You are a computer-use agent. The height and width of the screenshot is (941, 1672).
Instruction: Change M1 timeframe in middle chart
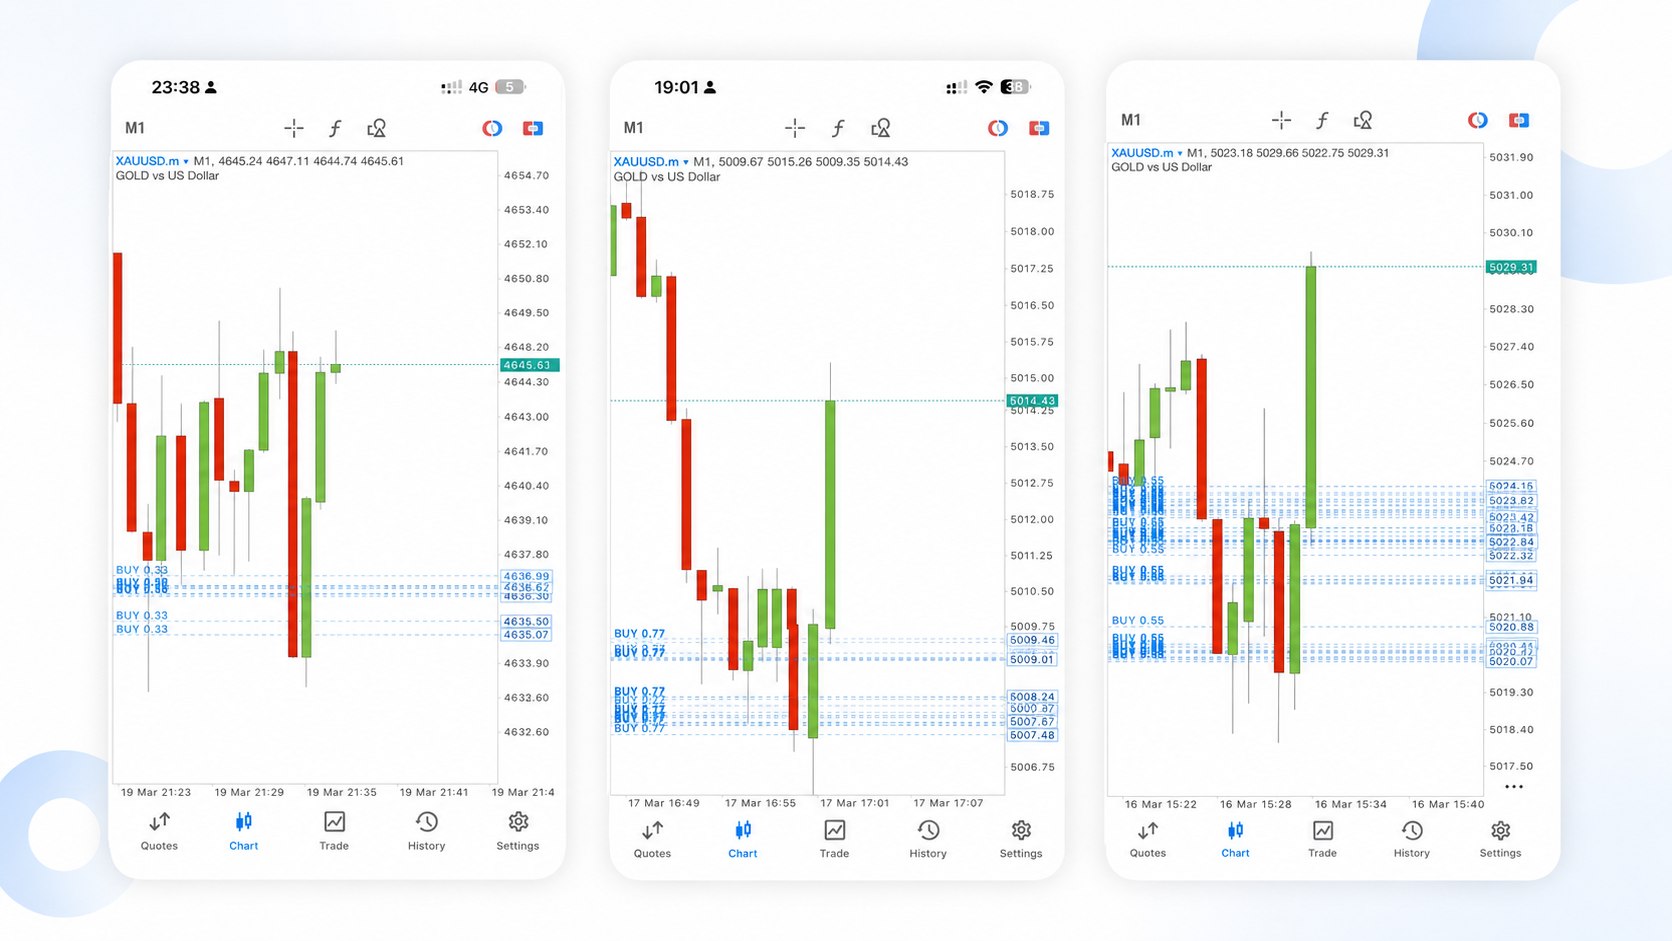pos(634,128)
